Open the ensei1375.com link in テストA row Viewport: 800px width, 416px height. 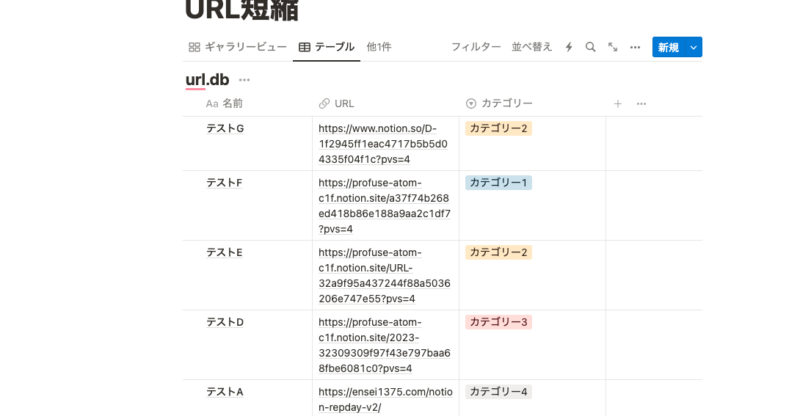click(x=385, y=400)
